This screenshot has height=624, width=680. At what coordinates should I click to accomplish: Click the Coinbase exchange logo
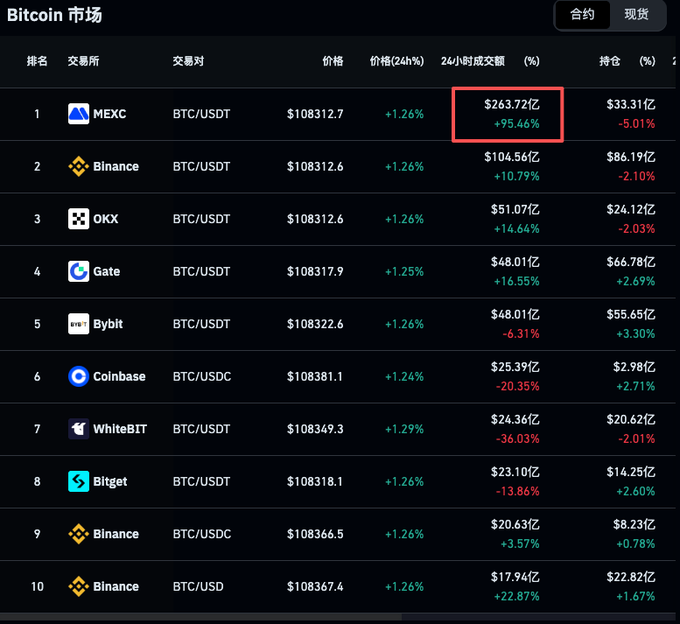[x=78, y=376]
